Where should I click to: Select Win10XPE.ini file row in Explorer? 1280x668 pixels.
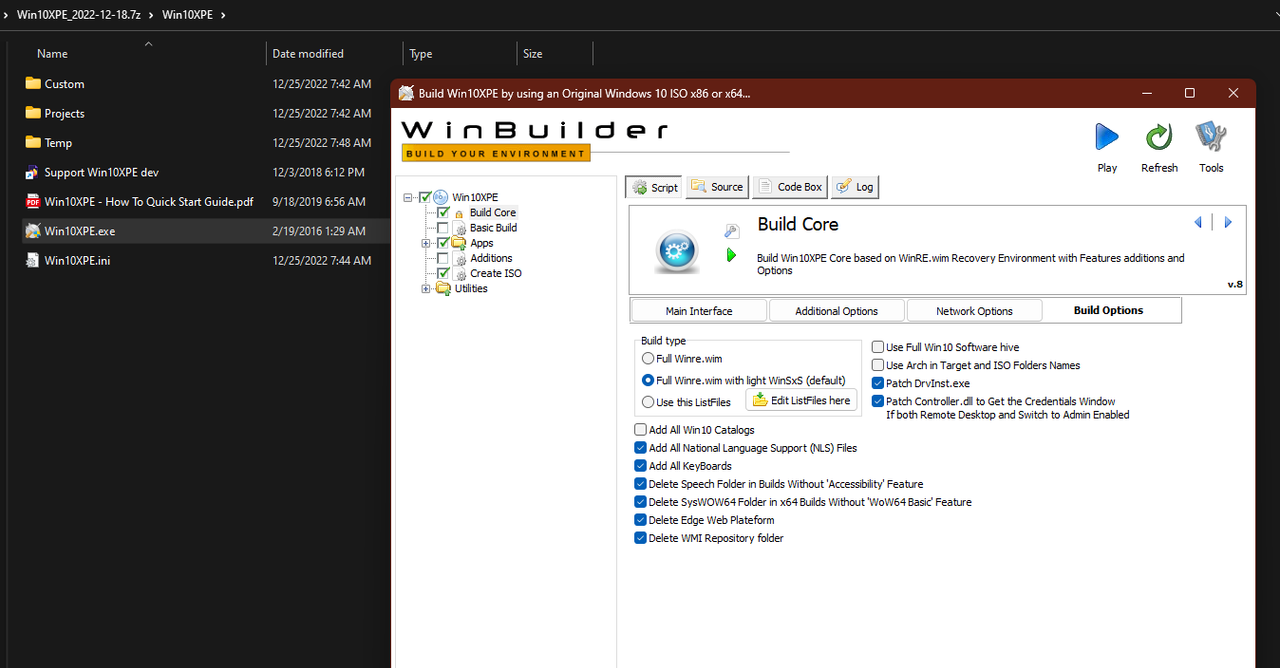pos(206,260)
